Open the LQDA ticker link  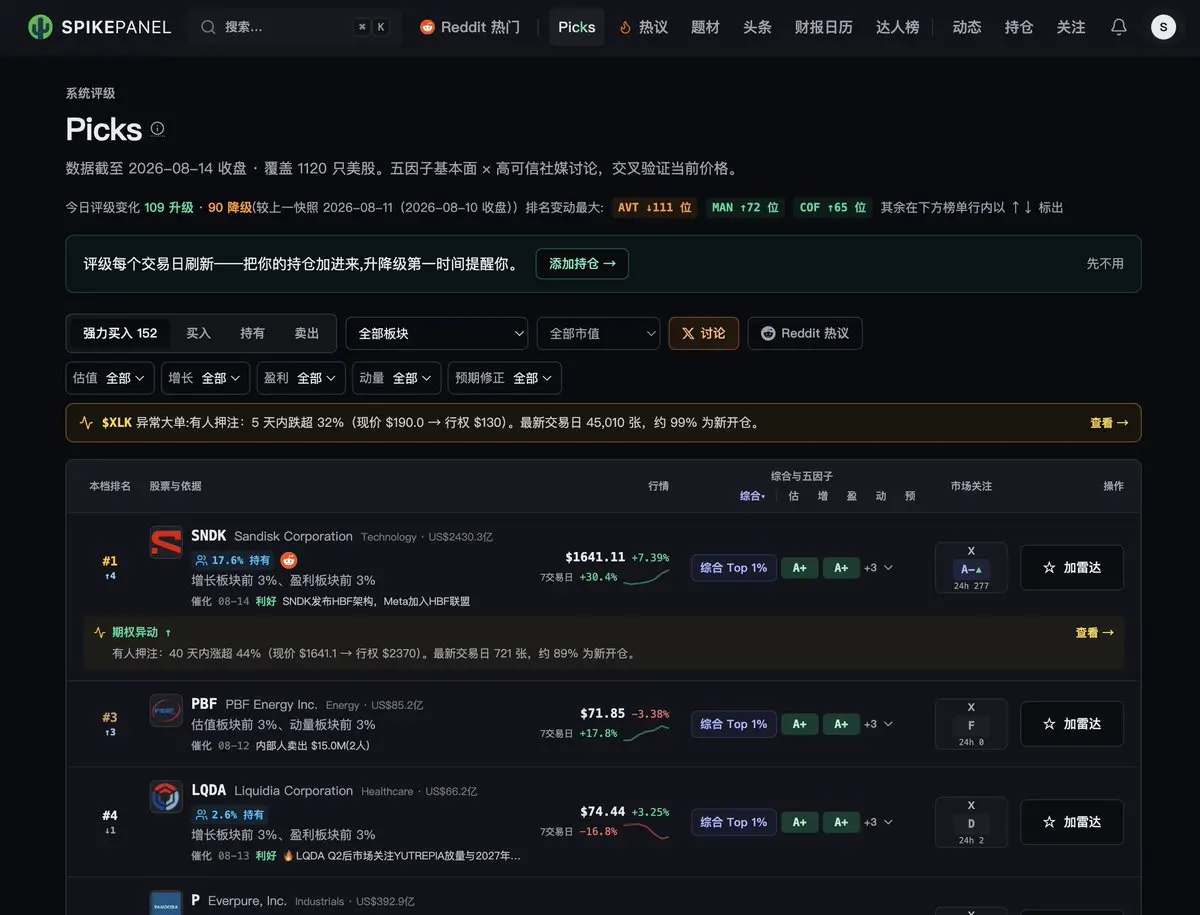[x=209, y=790]
